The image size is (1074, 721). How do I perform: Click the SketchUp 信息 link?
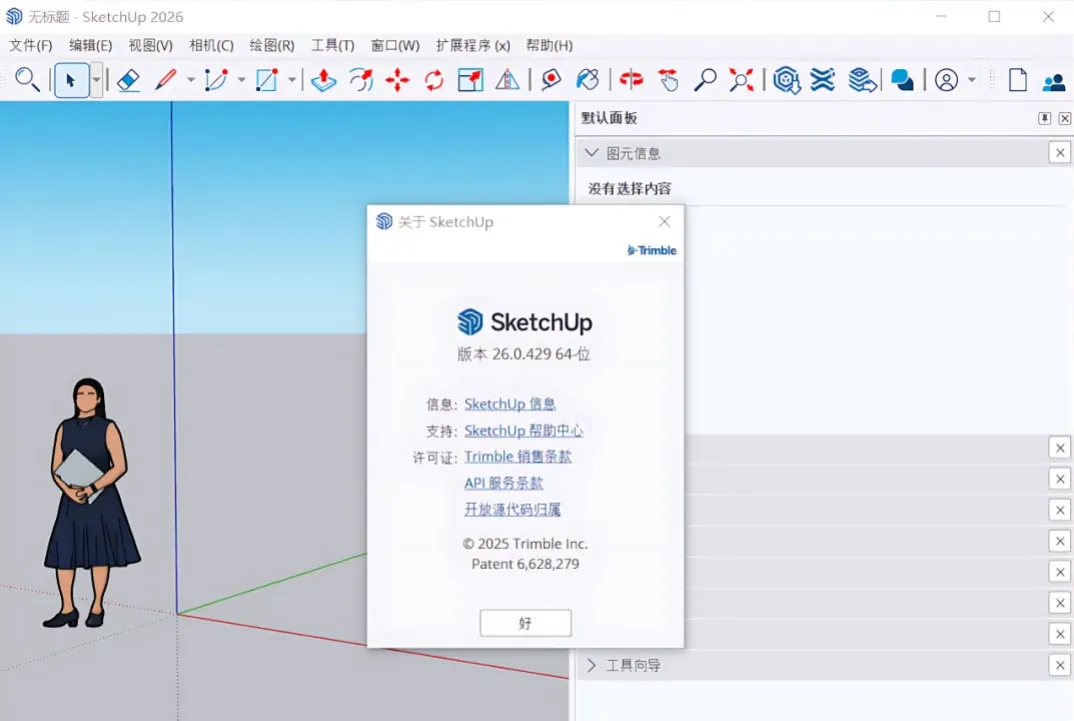510,404
